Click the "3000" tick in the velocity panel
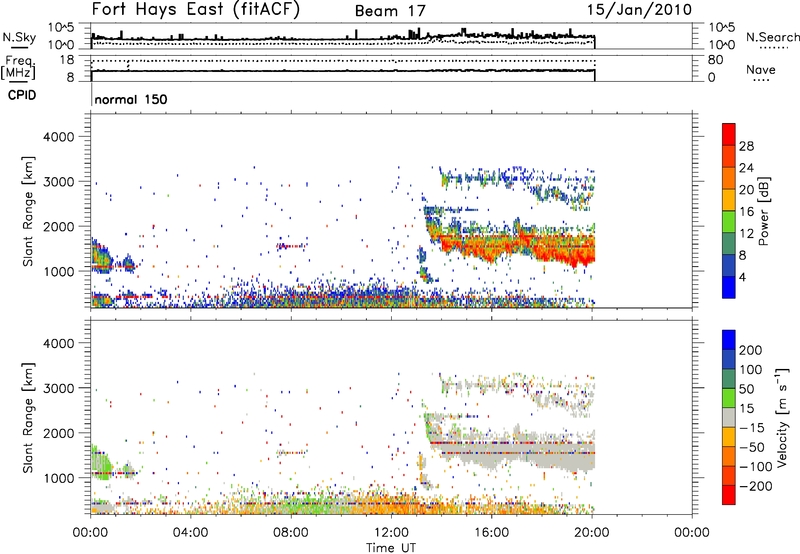The height and width of the screenshot is (554, 800). click(x=58, y=388)
